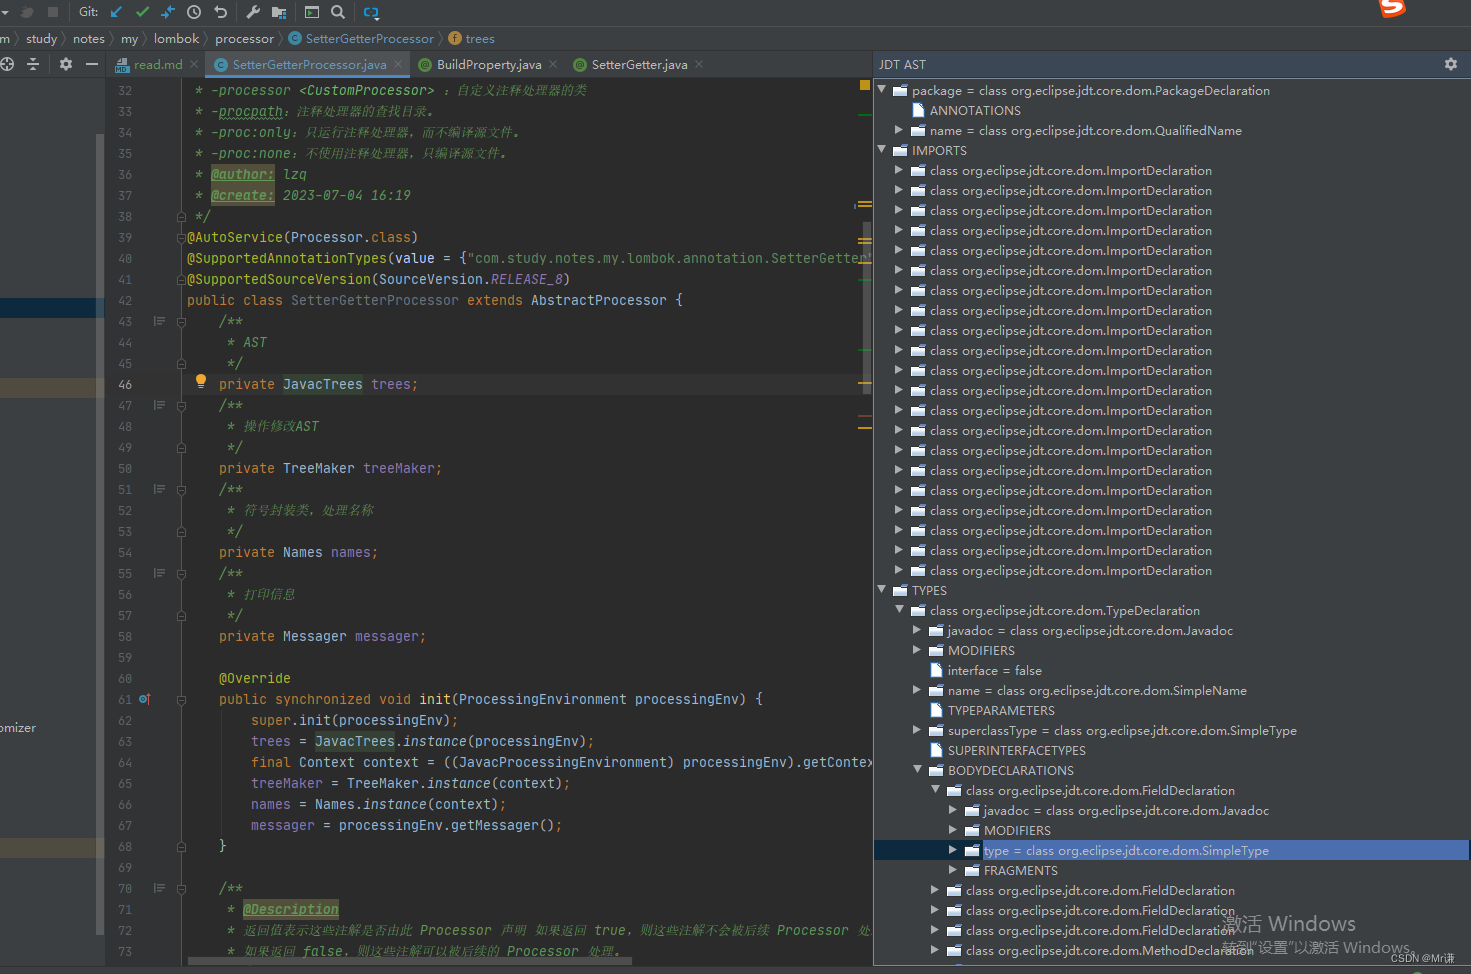
Task: Toggle rendered doc view at line 47
Action: click(x=159, y=405)
